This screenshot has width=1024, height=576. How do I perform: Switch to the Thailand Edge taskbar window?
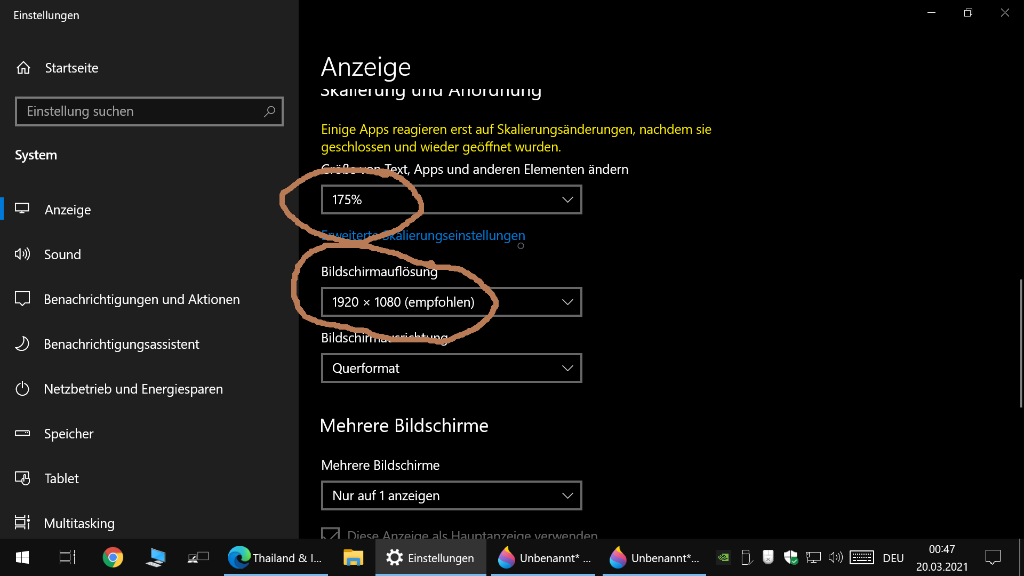pyautogui.click(x=276, y=558)
